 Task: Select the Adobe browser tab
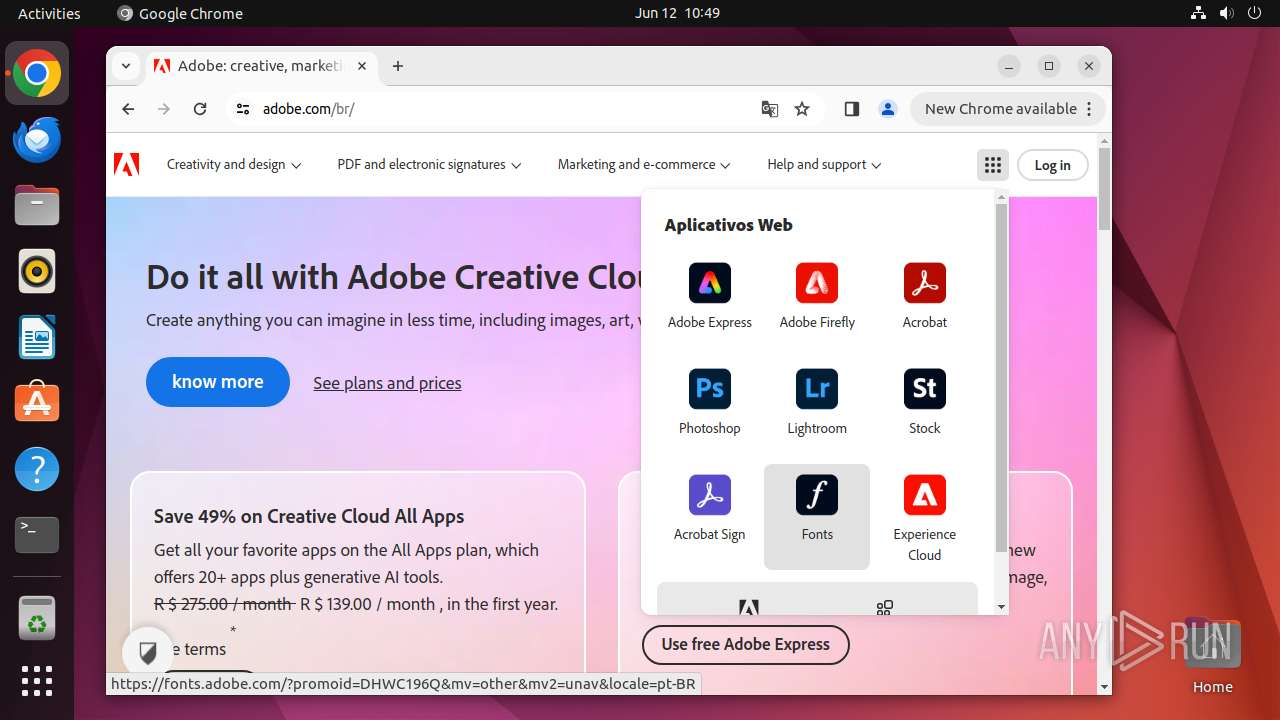[260, 66]
